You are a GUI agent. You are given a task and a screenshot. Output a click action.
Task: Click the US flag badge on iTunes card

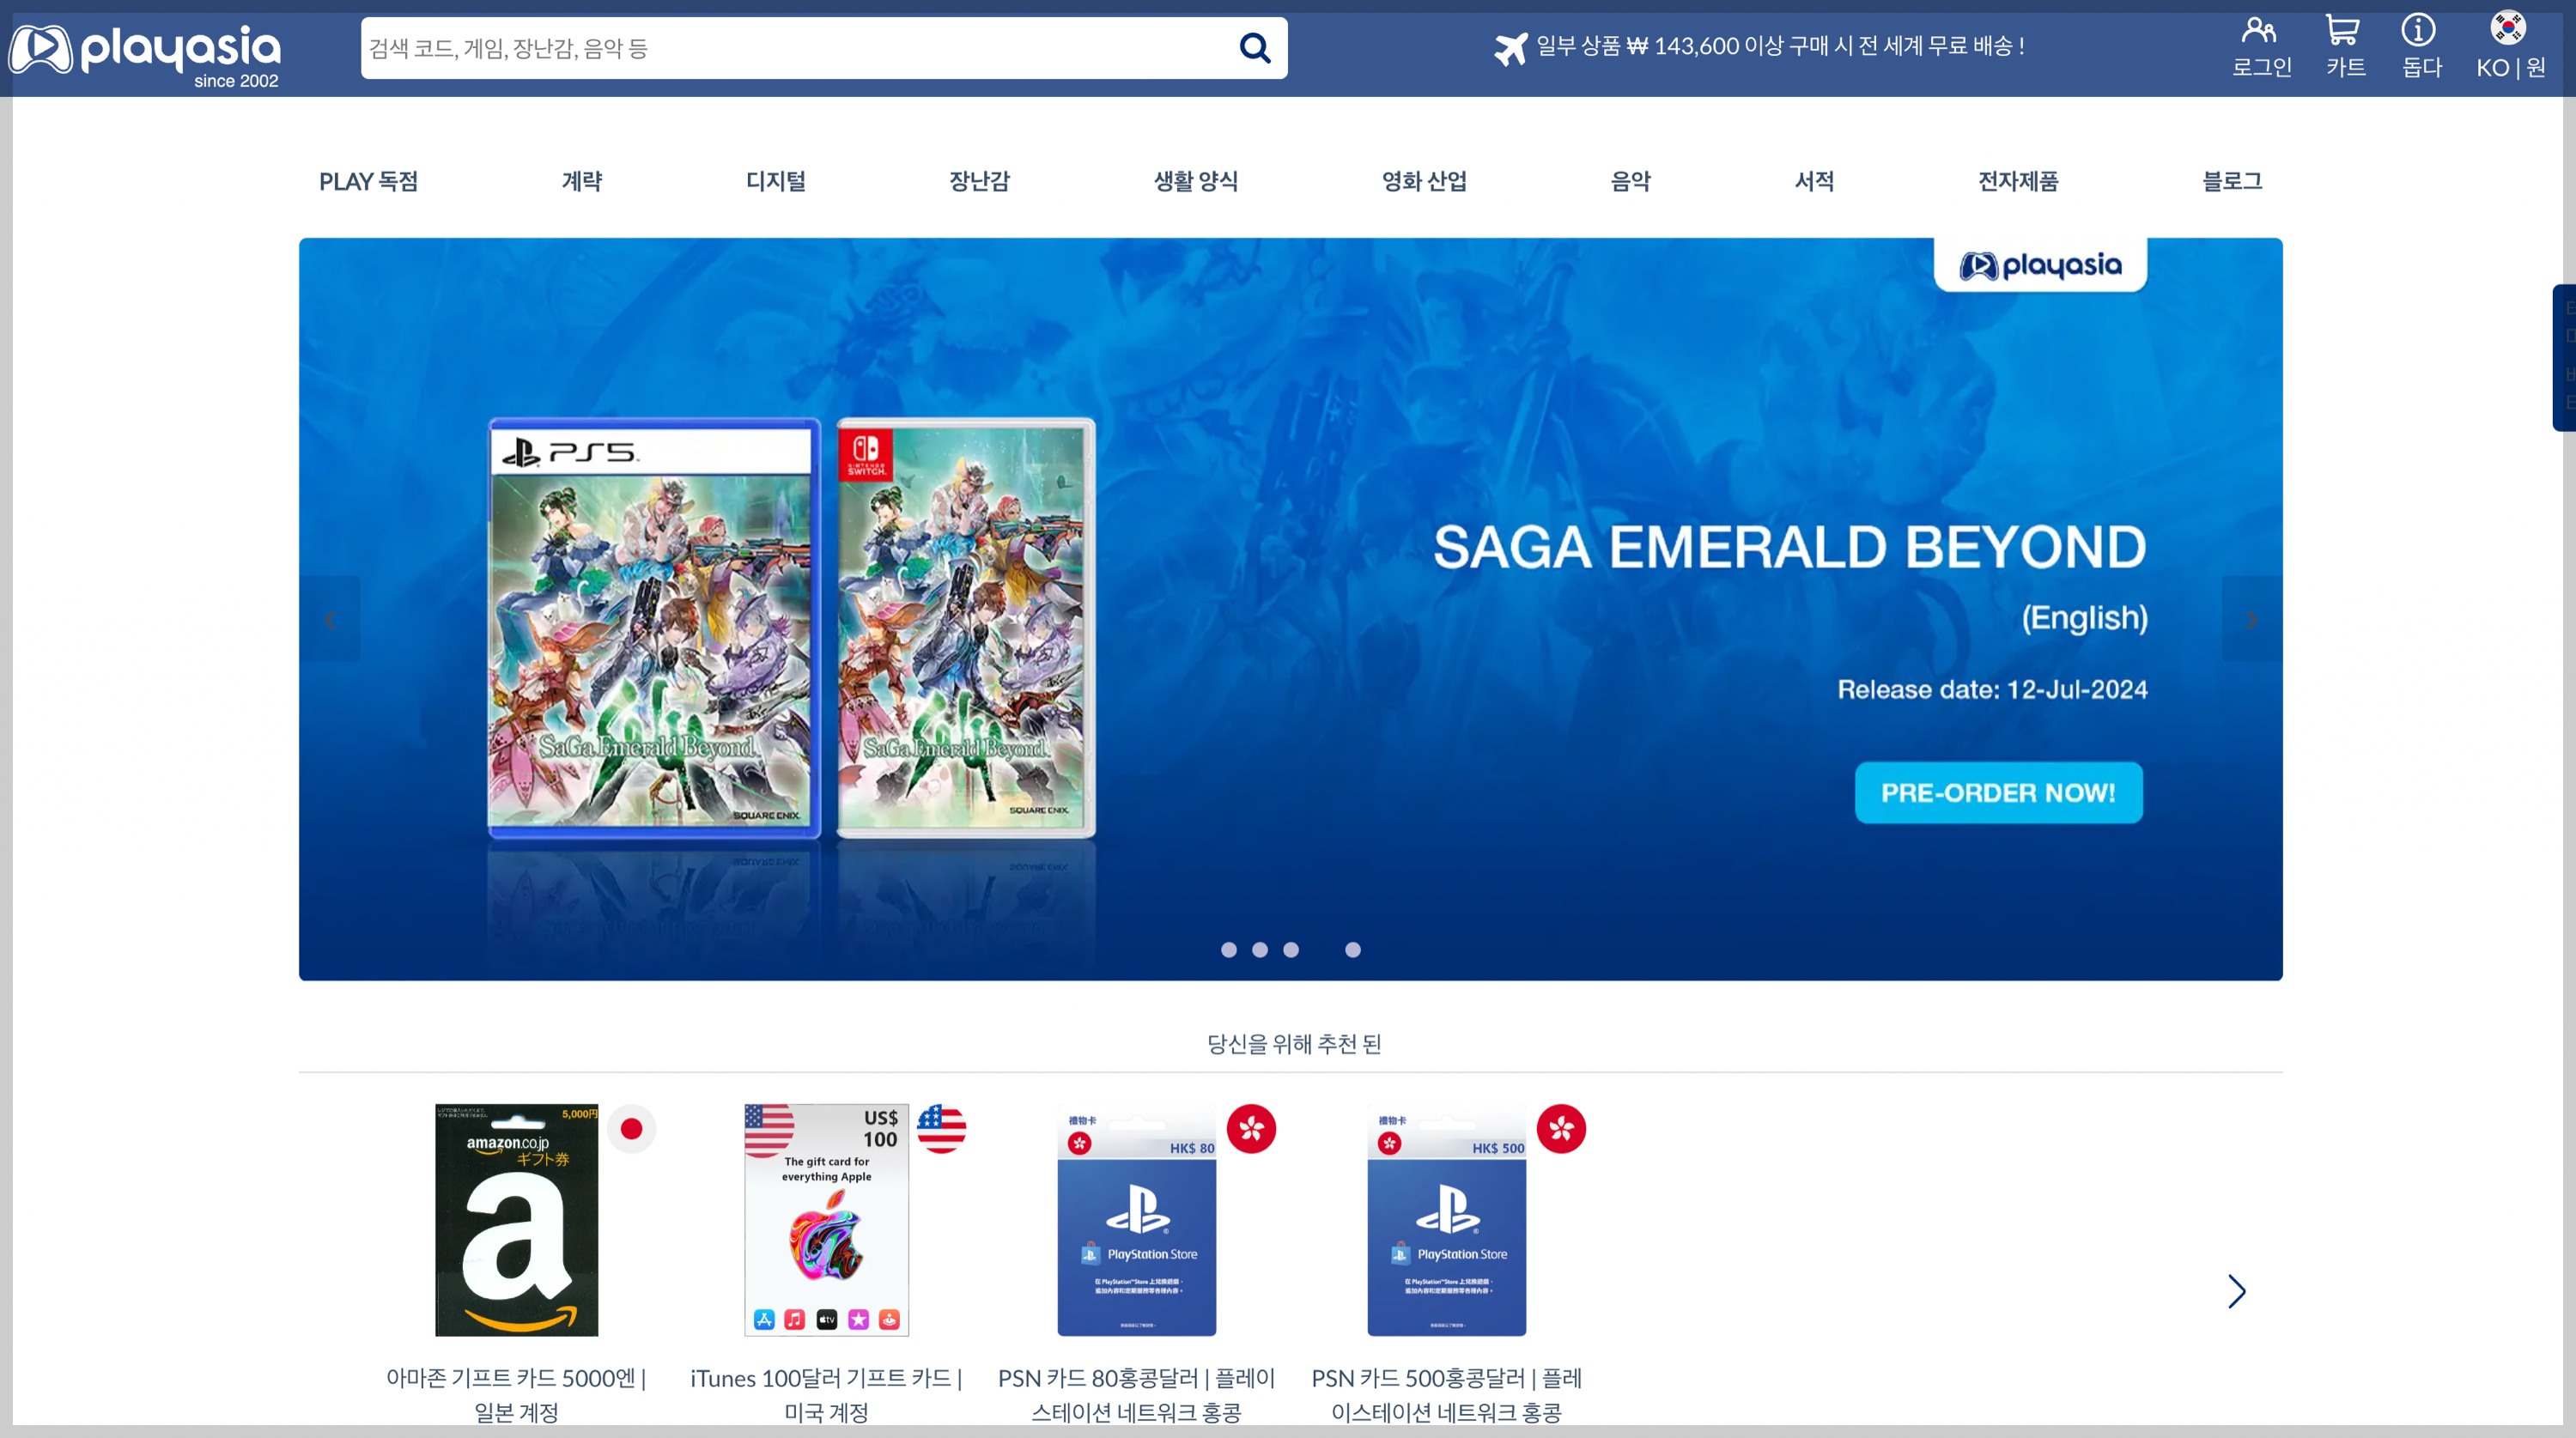(941, 1129)
